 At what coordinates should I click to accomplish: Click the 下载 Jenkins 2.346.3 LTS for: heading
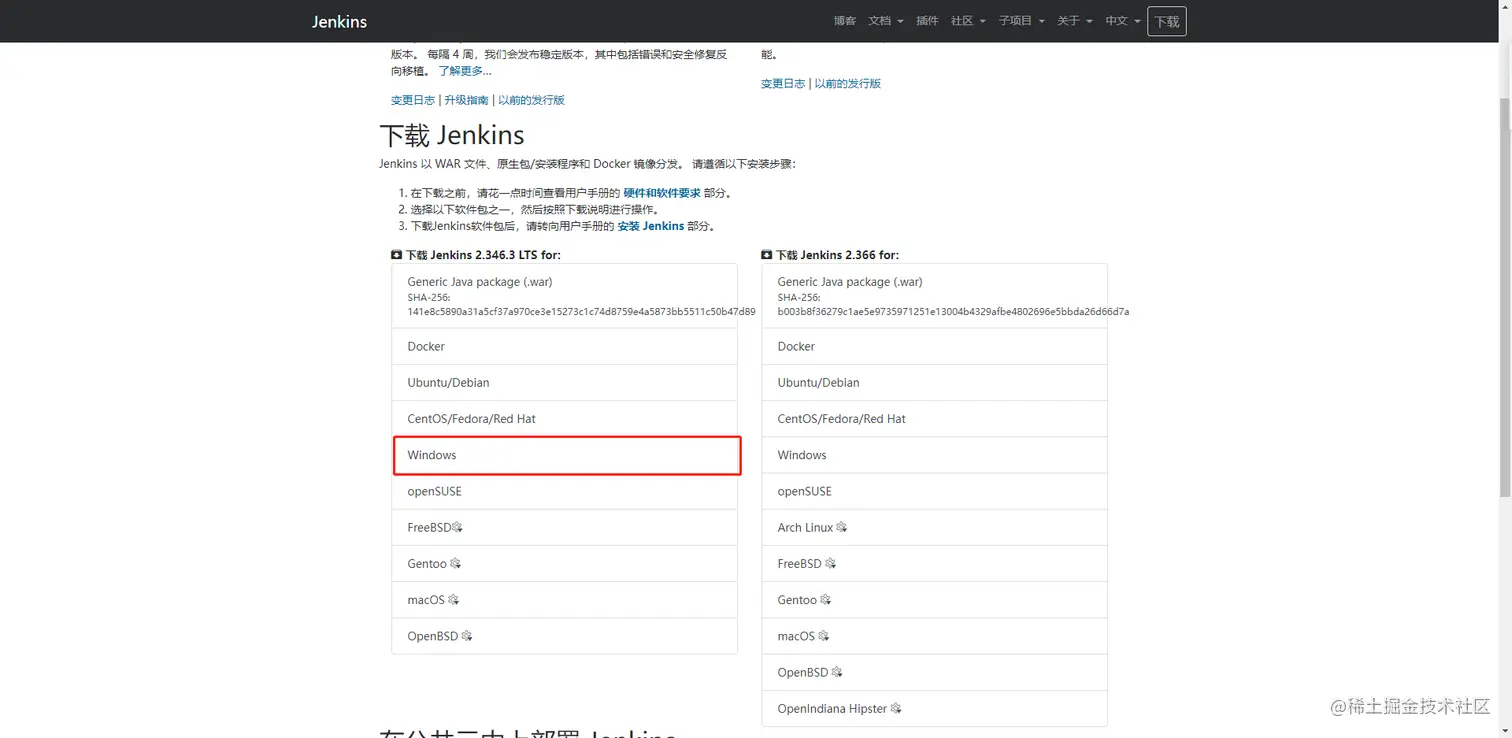tap(476, 255)
